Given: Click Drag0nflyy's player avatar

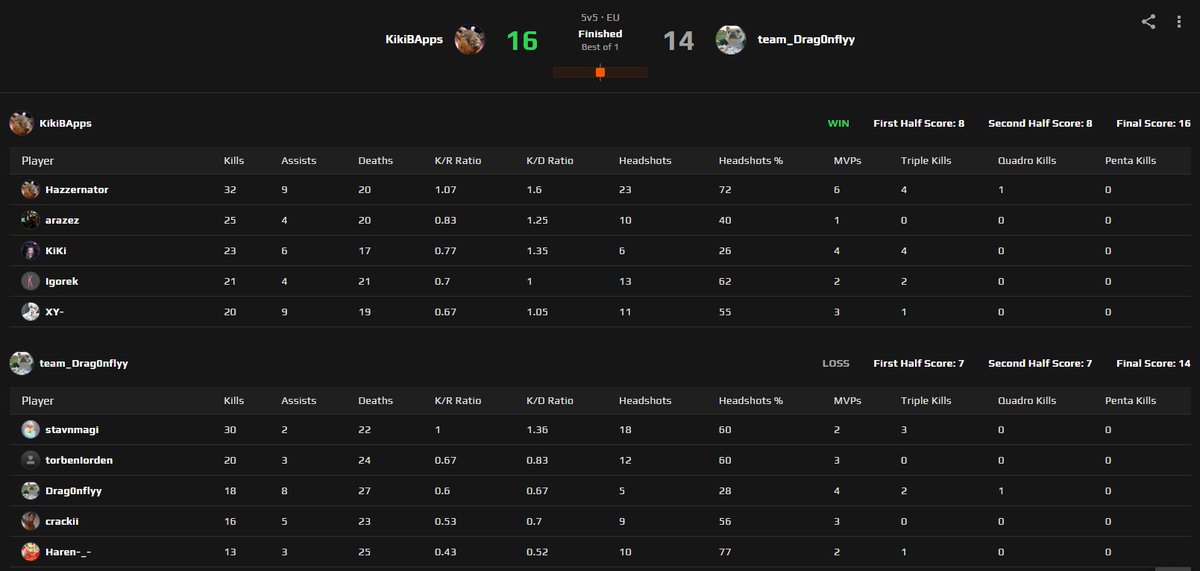Looking at the screenshot, I should click(31, 490).
